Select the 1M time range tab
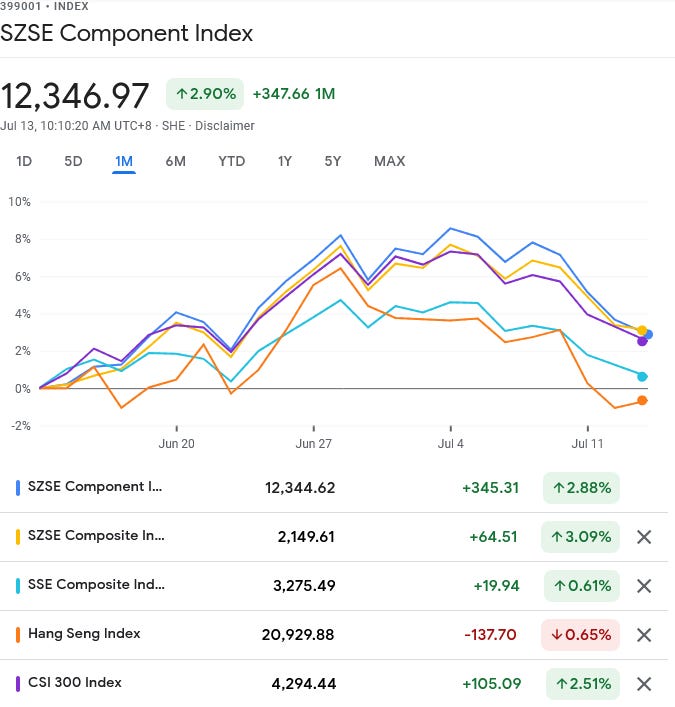The width and height of the screenshot is (675, 707). coord(124,161)
